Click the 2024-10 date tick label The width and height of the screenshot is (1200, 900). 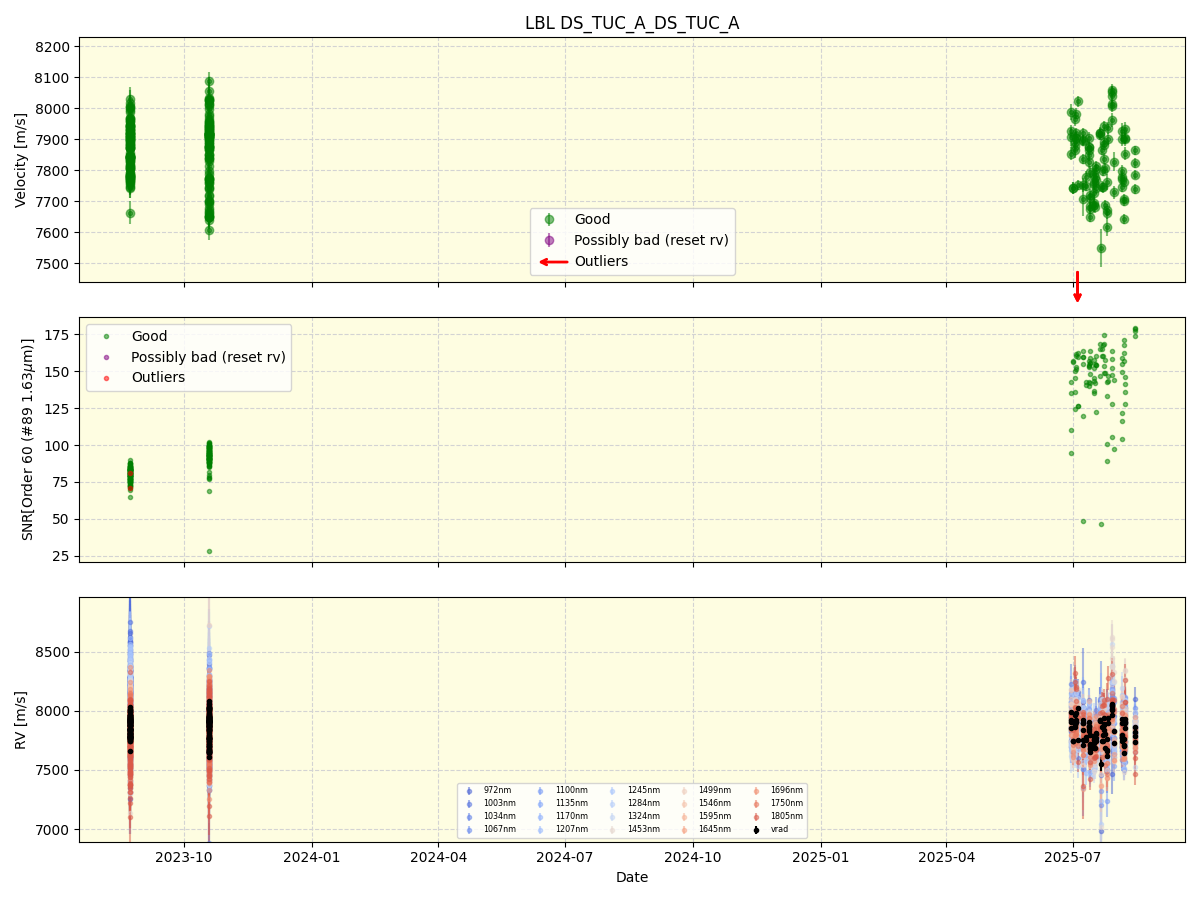[x=693, y=856]
